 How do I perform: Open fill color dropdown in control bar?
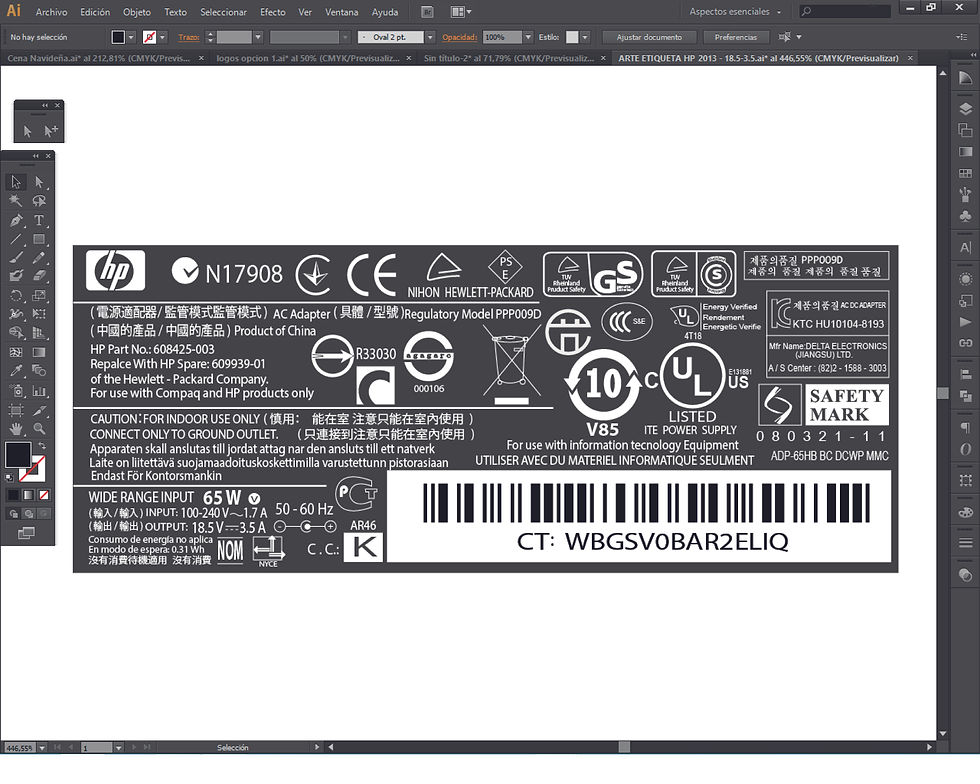tap(131, 38)
